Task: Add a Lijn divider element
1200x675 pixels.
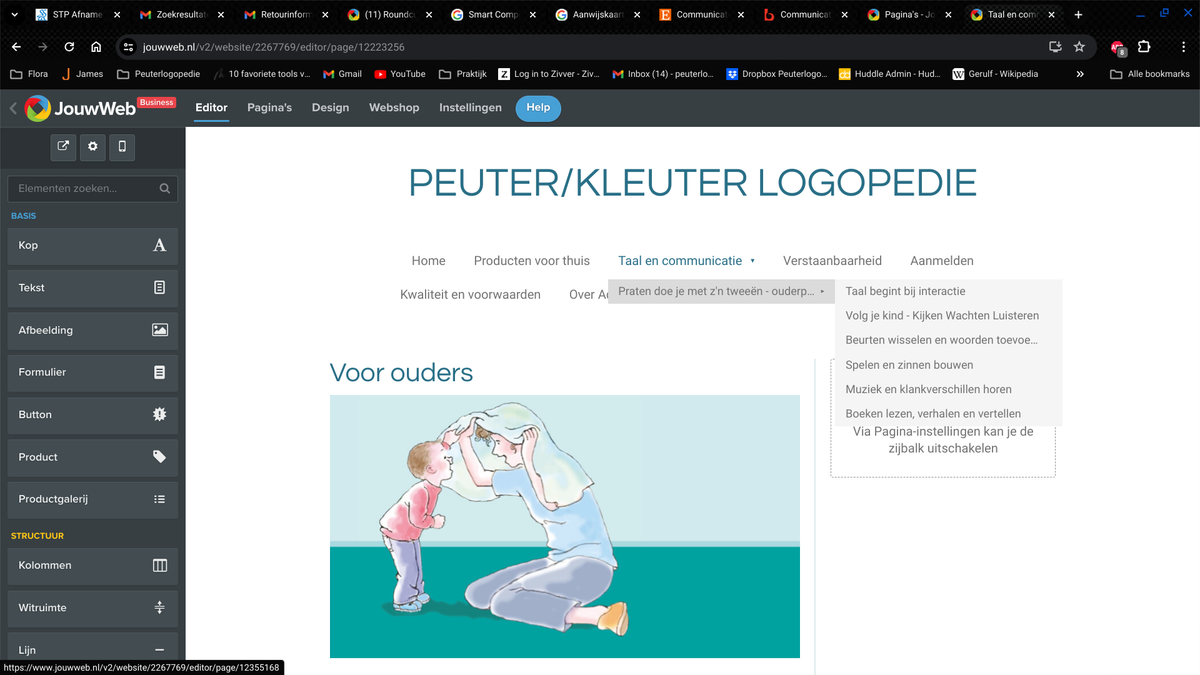Action: click(x=93, y=650)
